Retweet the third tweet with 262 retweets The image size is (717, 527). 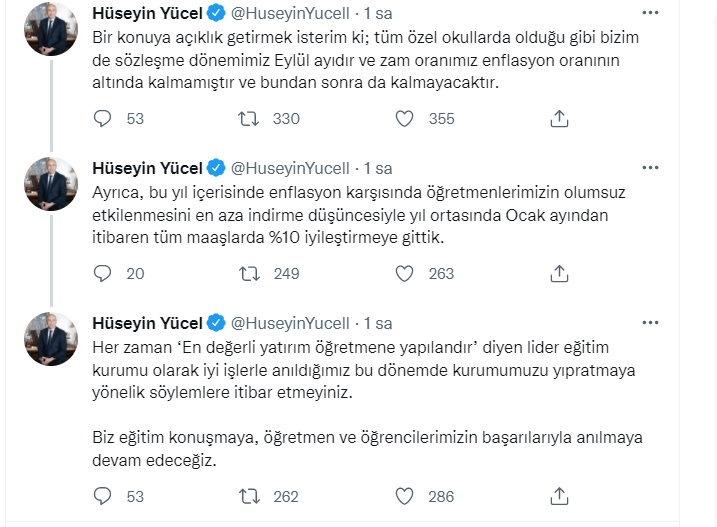[x=250, y=496]
